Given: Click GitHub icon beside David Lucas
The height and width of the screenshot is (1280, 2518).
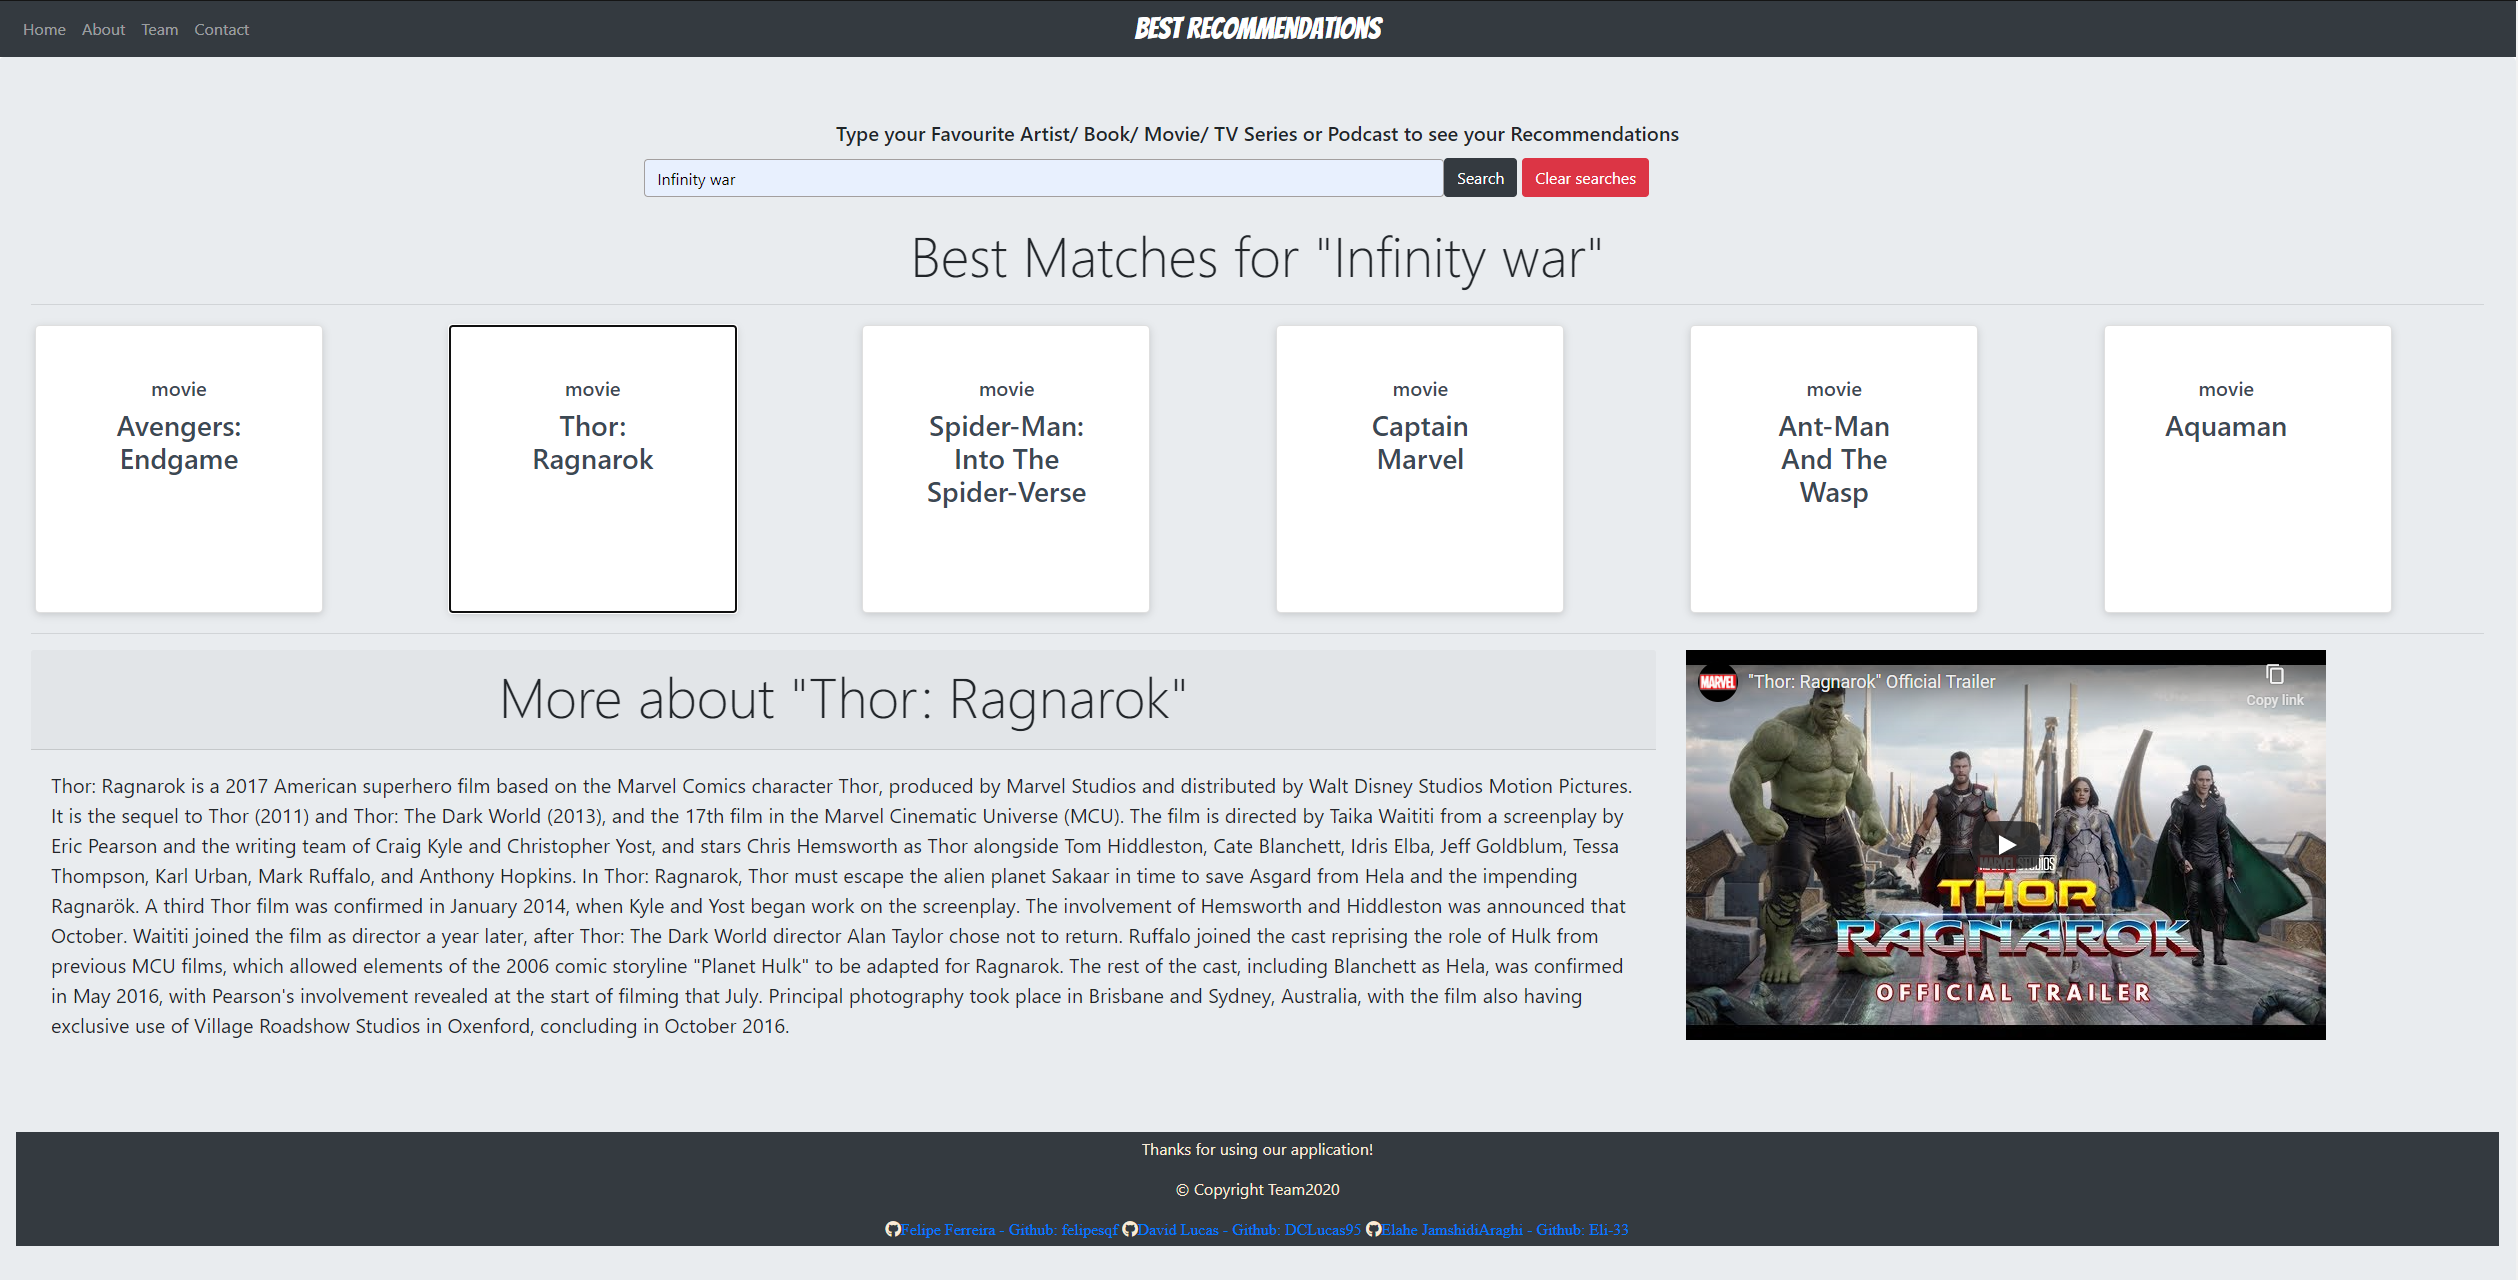Looking at the screenshot, I should (1129, 1229).
